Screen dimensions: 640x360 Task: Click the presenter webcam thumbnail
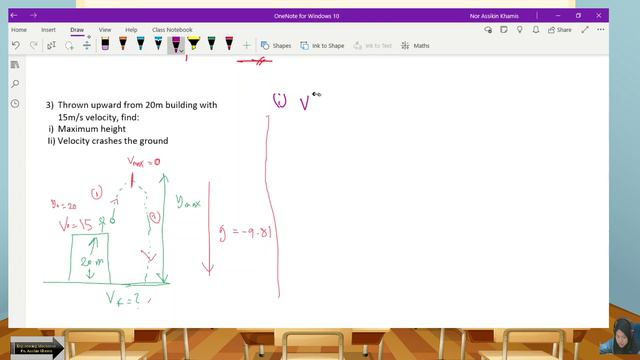click(x=620, y=337)
